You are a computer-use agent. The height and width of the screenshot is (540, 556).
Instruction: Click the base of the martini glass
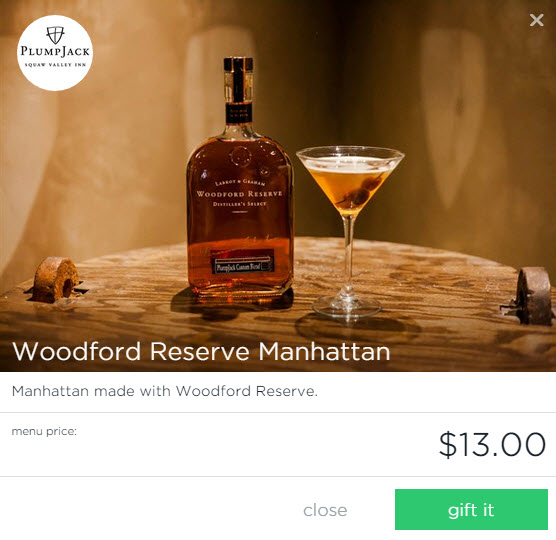point(347,306)
